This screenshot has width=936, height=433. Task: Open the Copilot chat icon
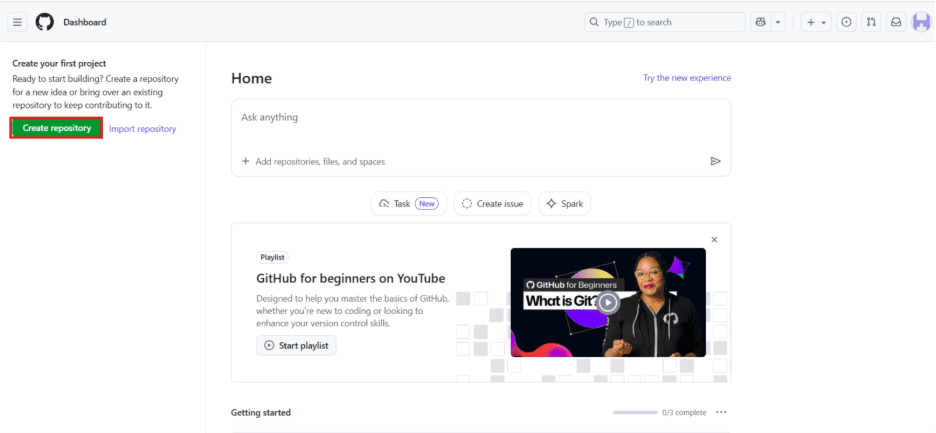760,22
